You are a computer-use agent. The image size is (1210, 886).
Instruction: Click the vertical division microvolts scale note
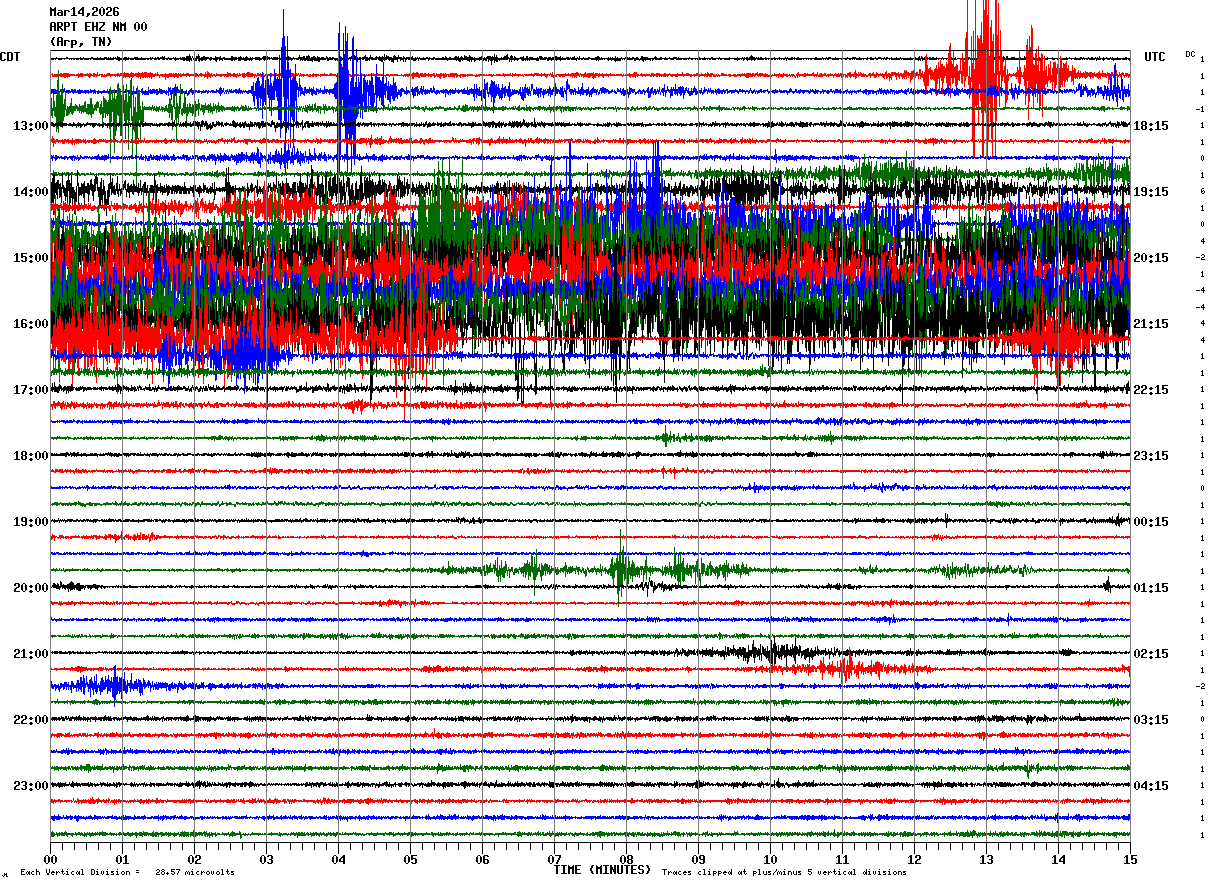(x=127, y=872)
